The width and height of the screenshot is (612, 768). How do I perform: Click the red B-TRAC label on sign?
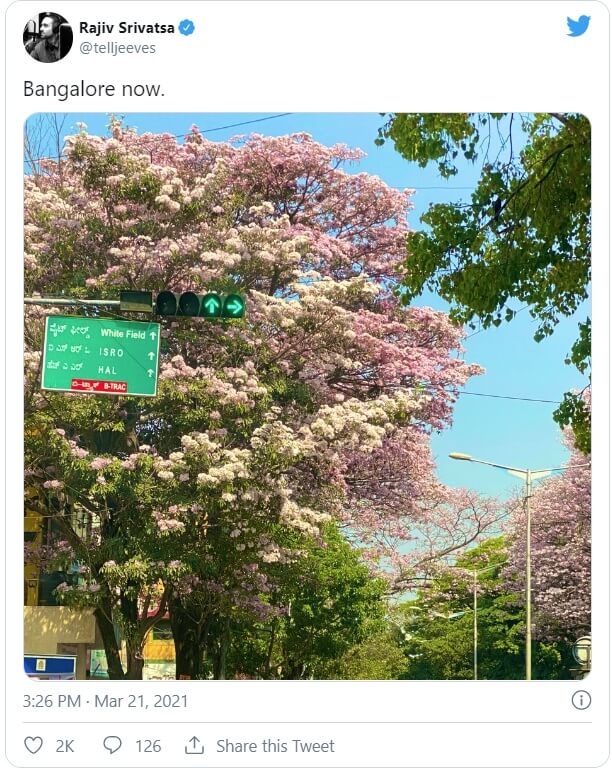point(99,385)
